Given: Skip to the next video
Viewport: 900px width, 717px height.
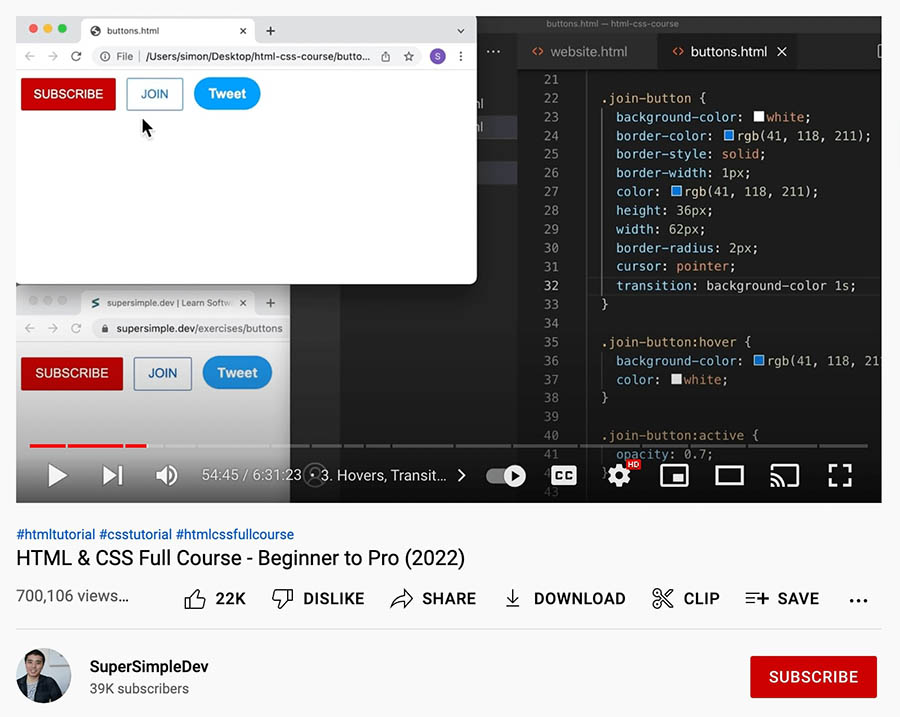Looking at the screenshot, I should (112, 475).
